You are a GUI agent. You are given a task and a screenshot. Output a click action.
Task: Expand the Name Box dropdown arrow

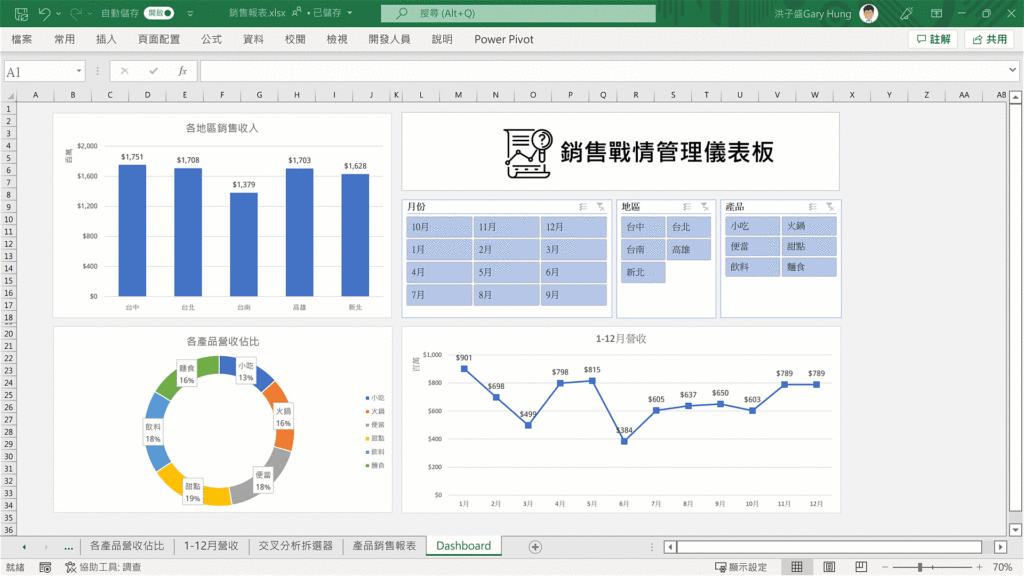78,71
